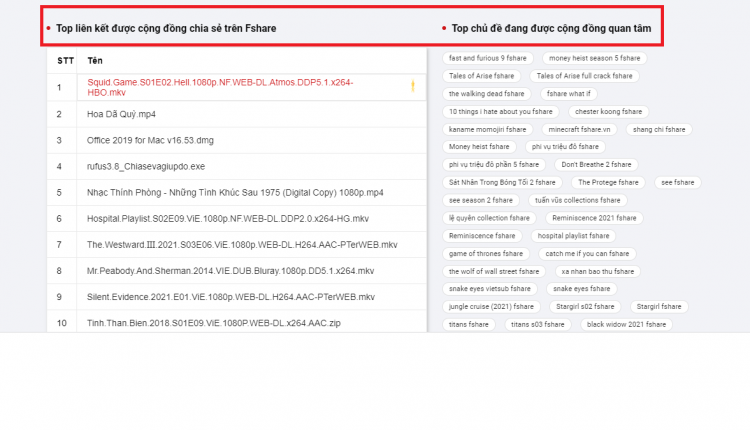The image size is (750, 430).
Task: Pick tag phi vụ triệu đô fshare
Action: 565,147
